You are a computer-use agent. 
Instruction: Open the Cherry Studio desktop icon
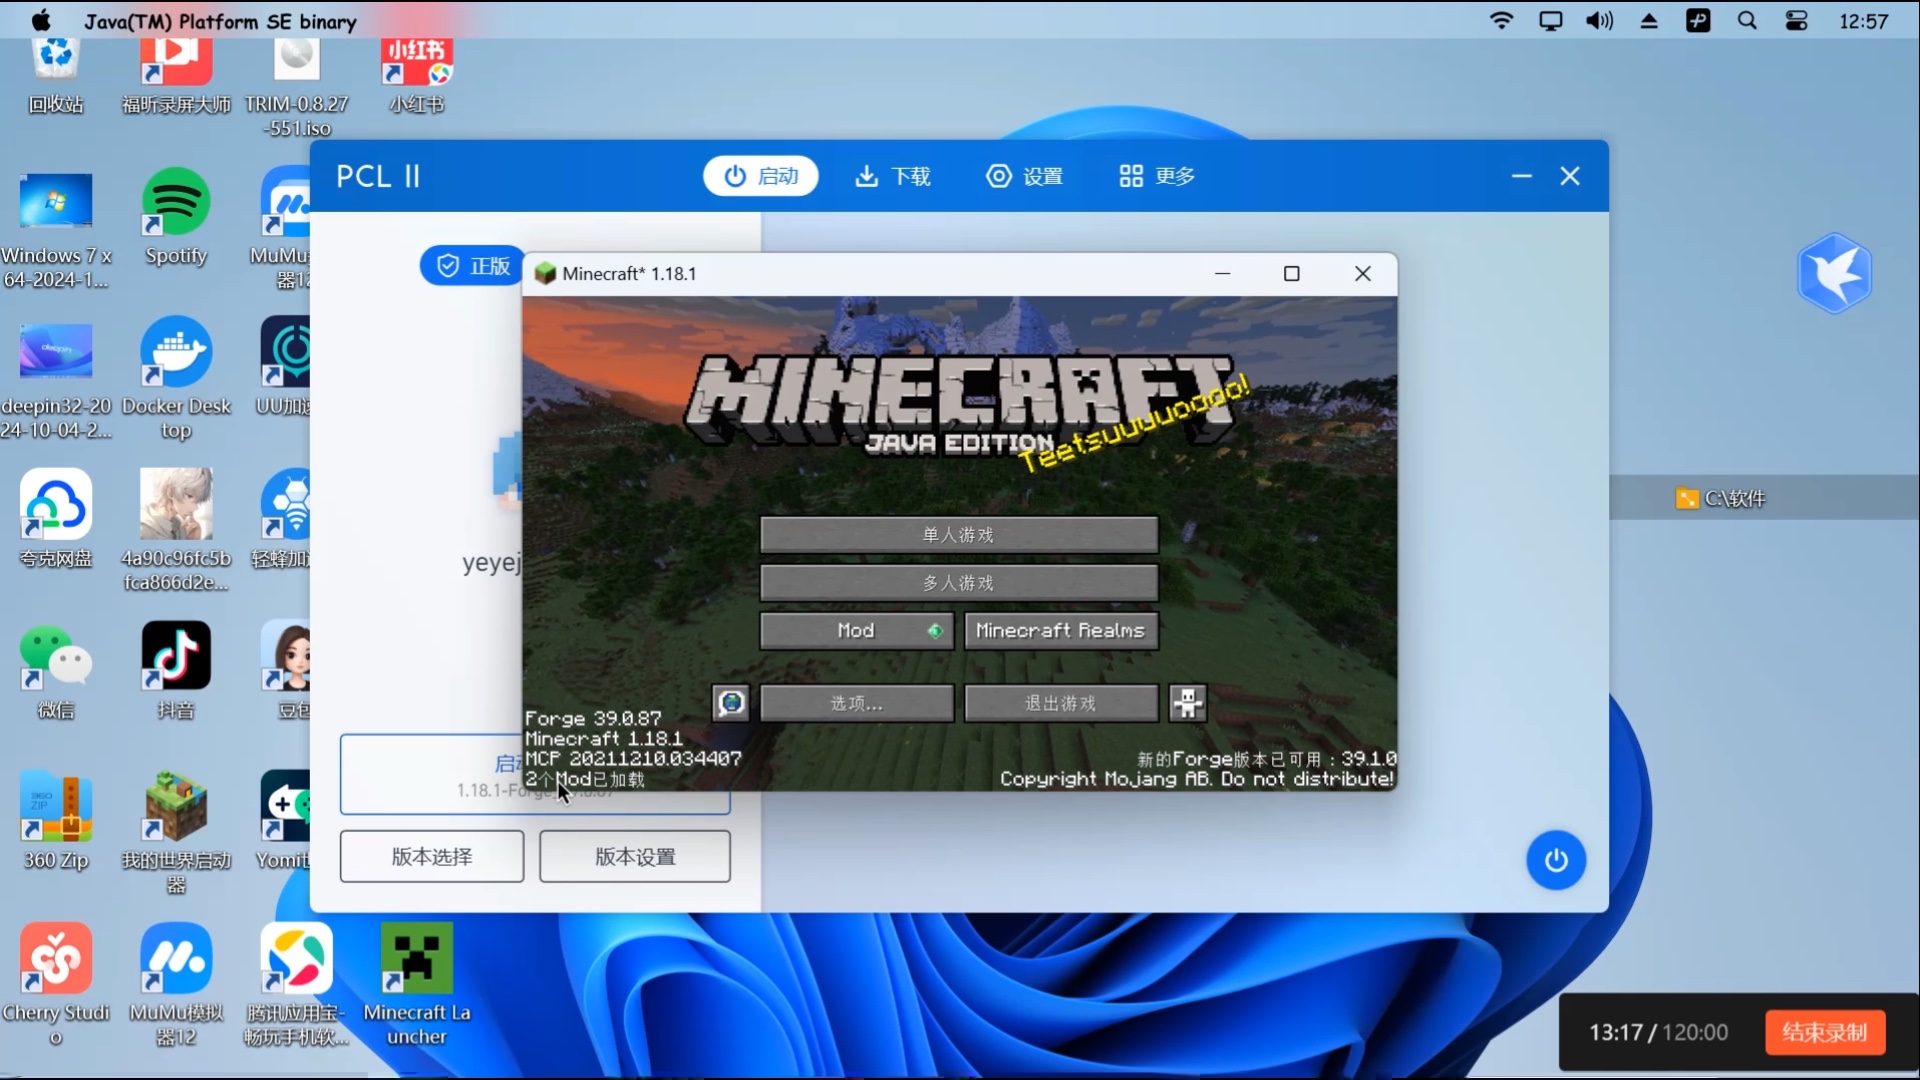tap(56, 958)
